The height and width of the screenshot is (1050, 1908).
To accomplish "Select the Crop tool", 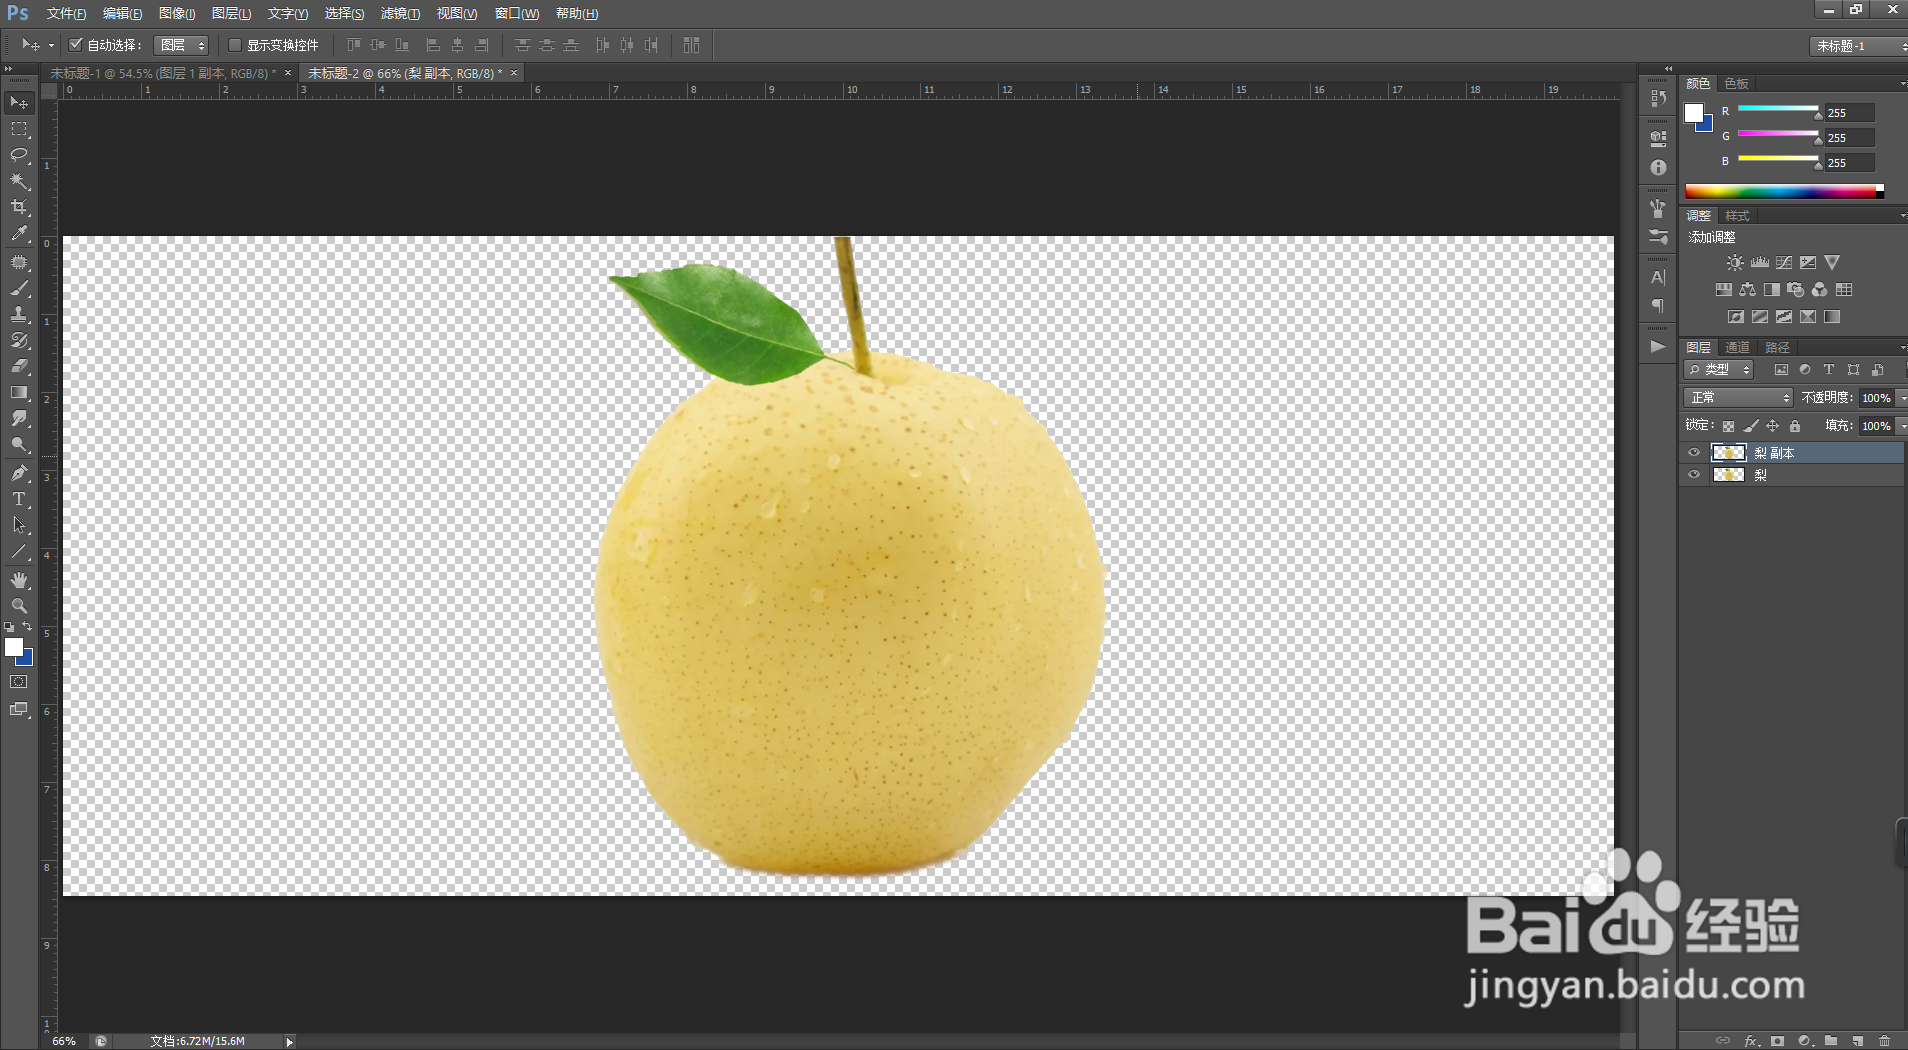I will pyautogui.click(x=19, y=207).
